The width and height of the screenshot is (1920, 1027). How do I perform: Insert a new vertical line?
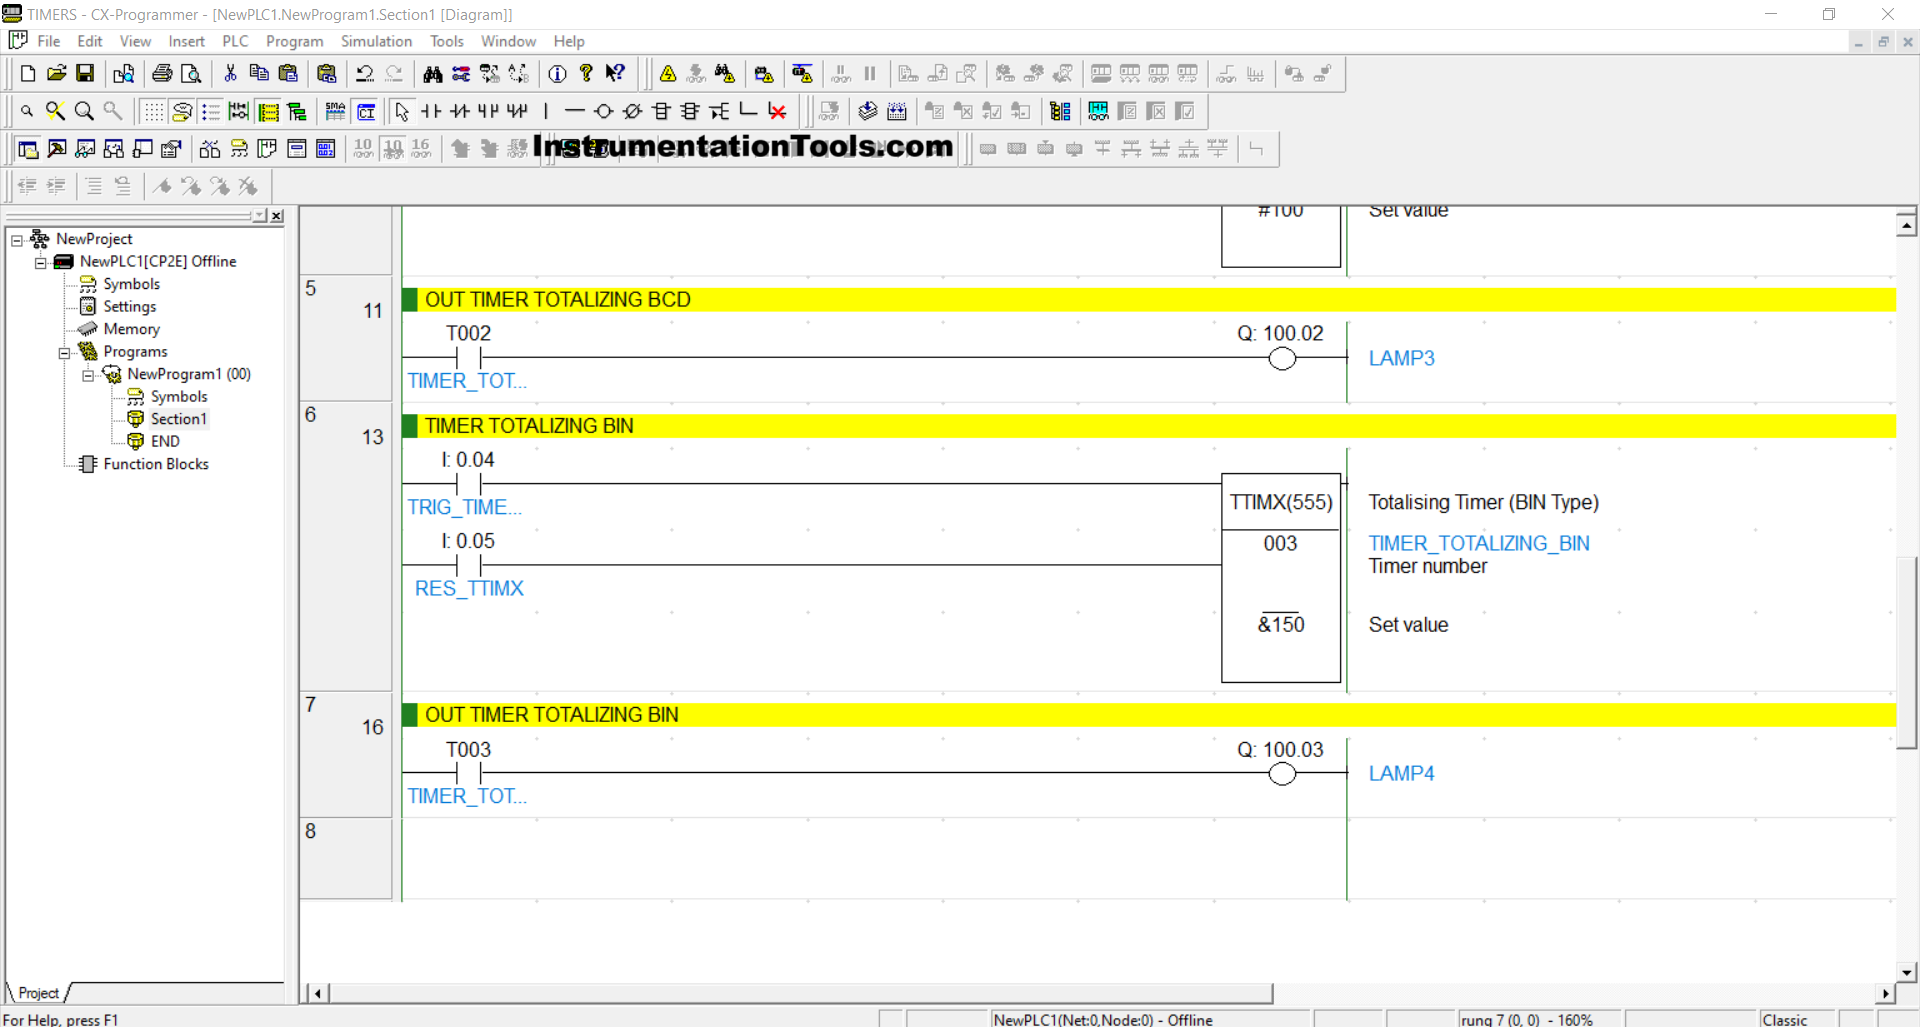point(546,111)
